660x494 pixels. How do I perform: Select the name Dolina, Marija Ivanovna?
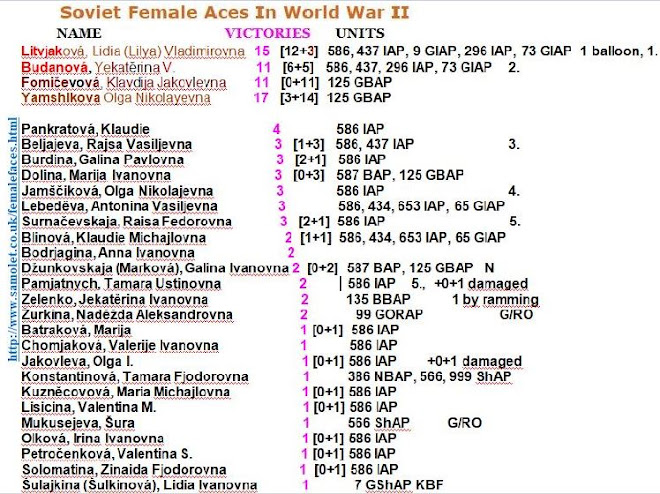click(x=96, y=175)
